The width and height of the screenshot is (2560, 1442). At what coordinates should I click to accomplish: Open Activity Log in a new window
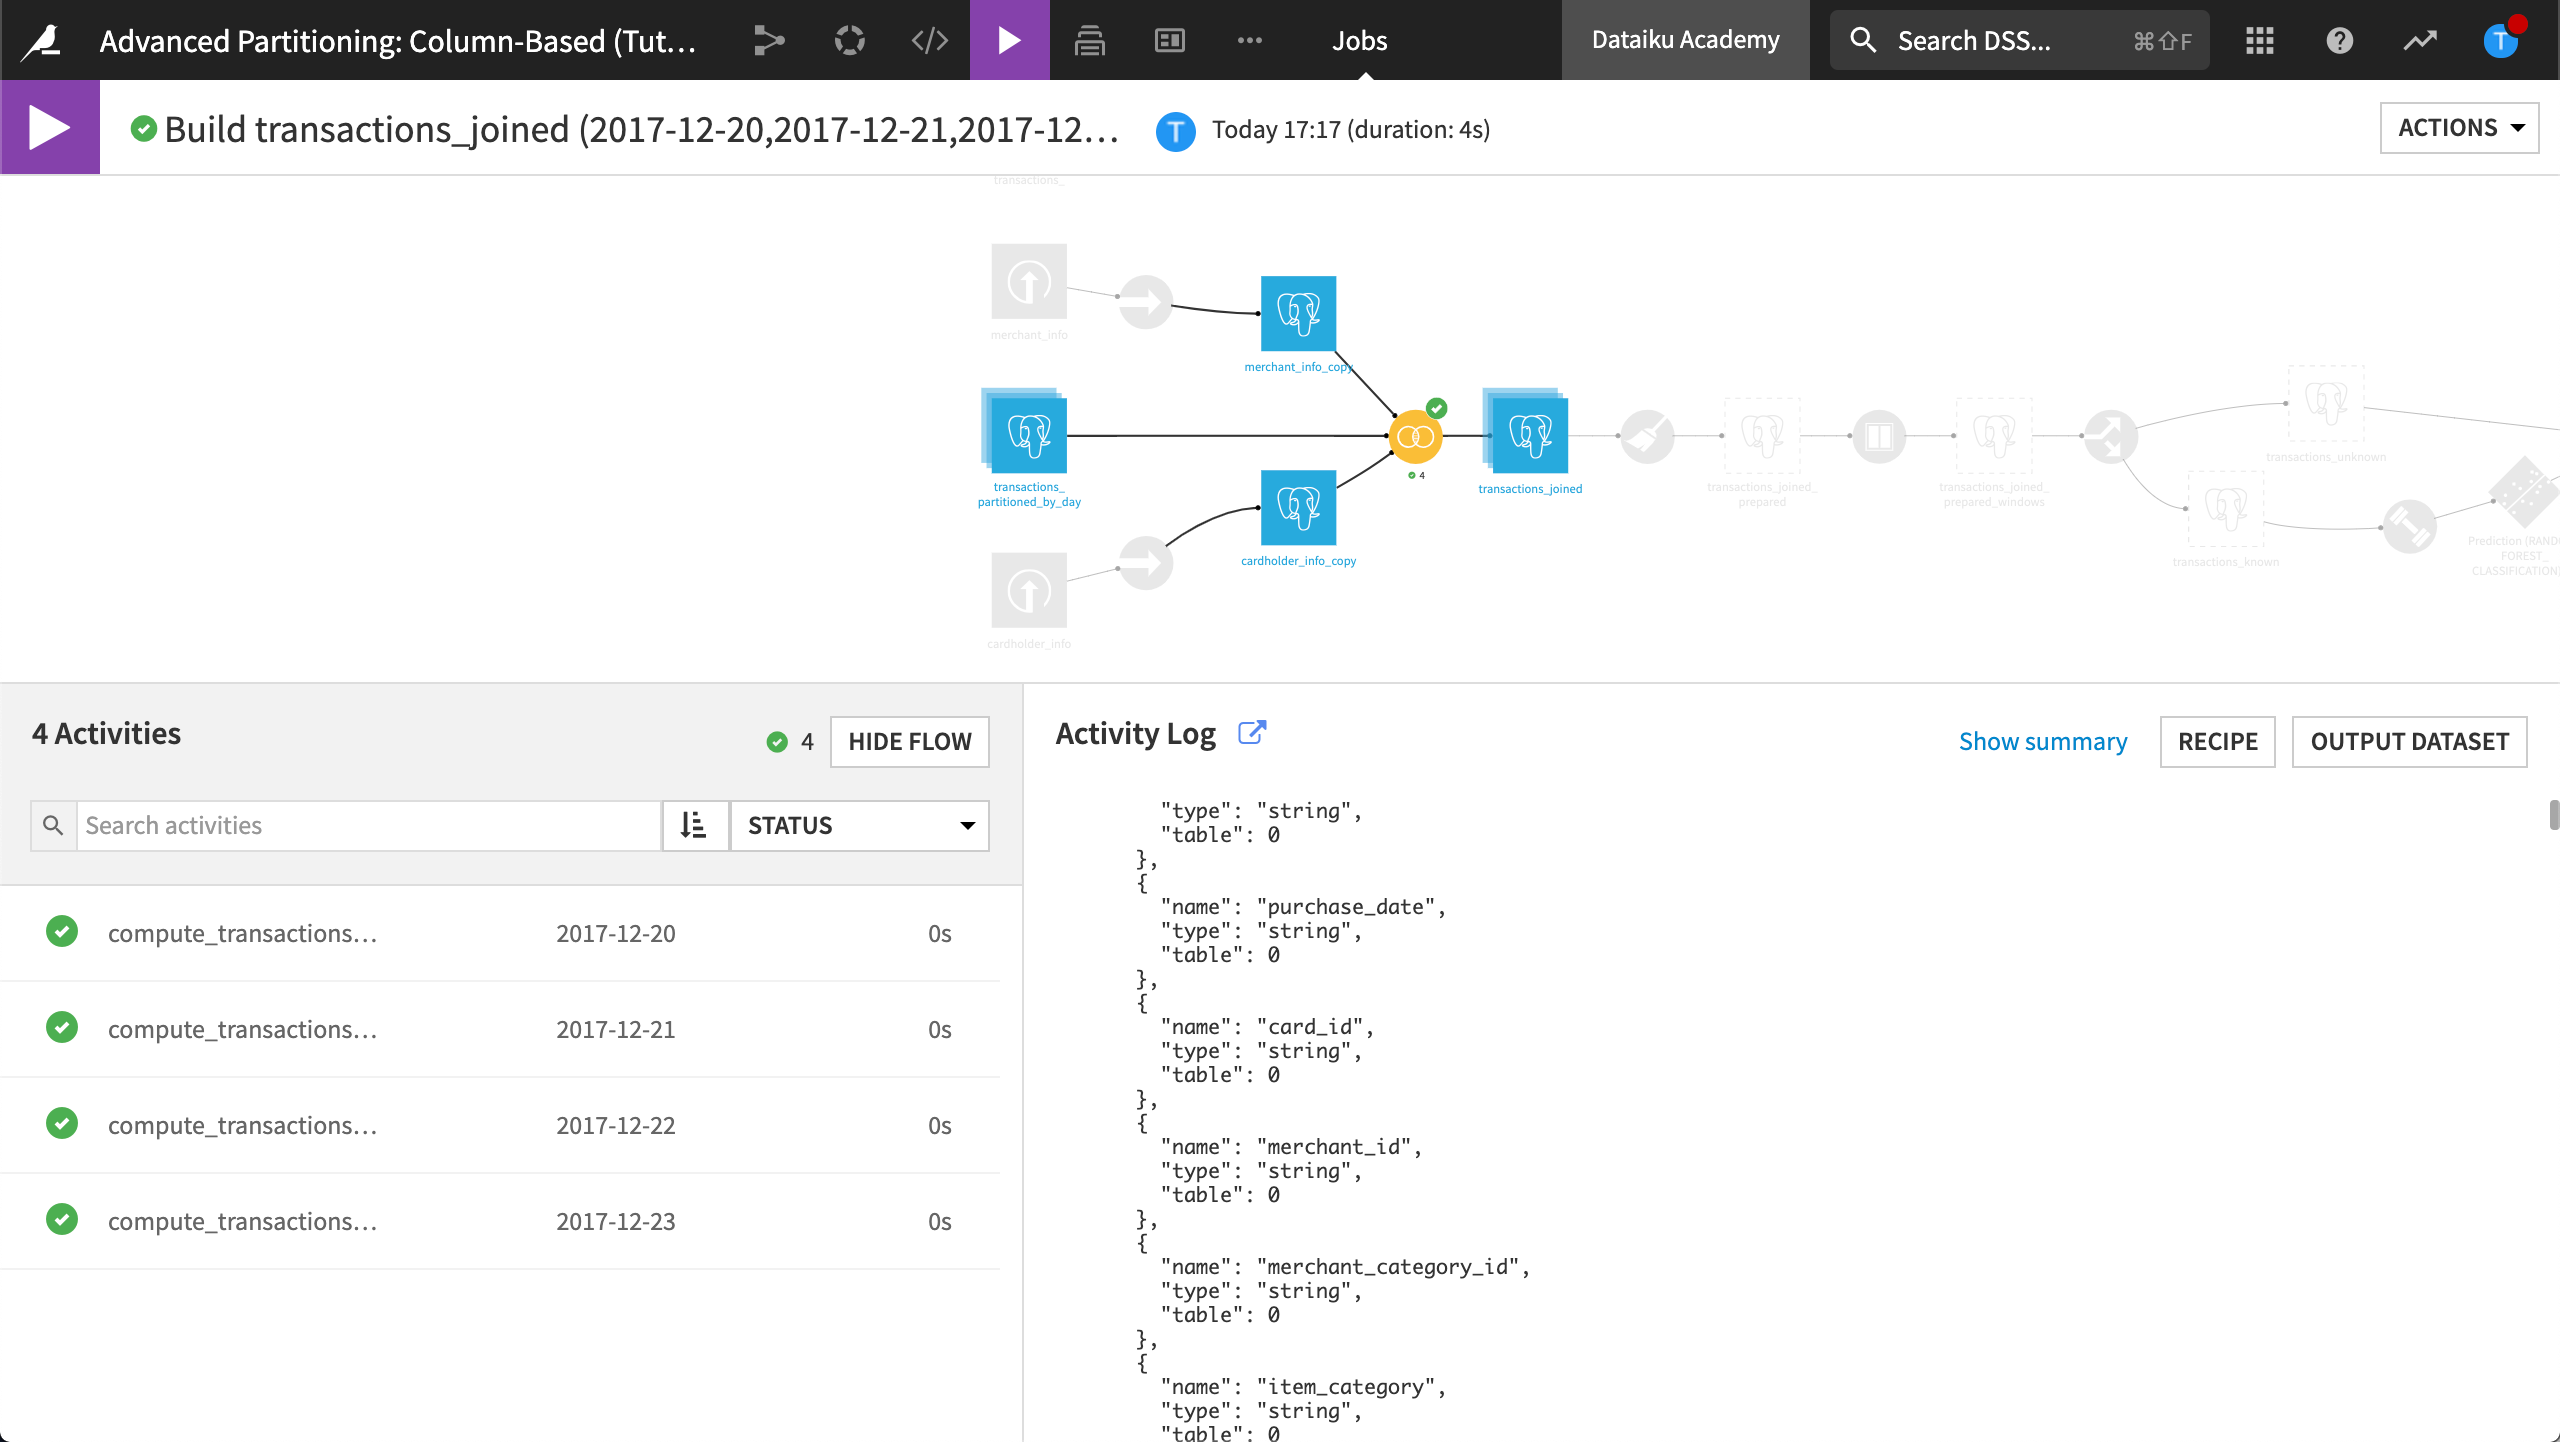[x=1252, y=732]
